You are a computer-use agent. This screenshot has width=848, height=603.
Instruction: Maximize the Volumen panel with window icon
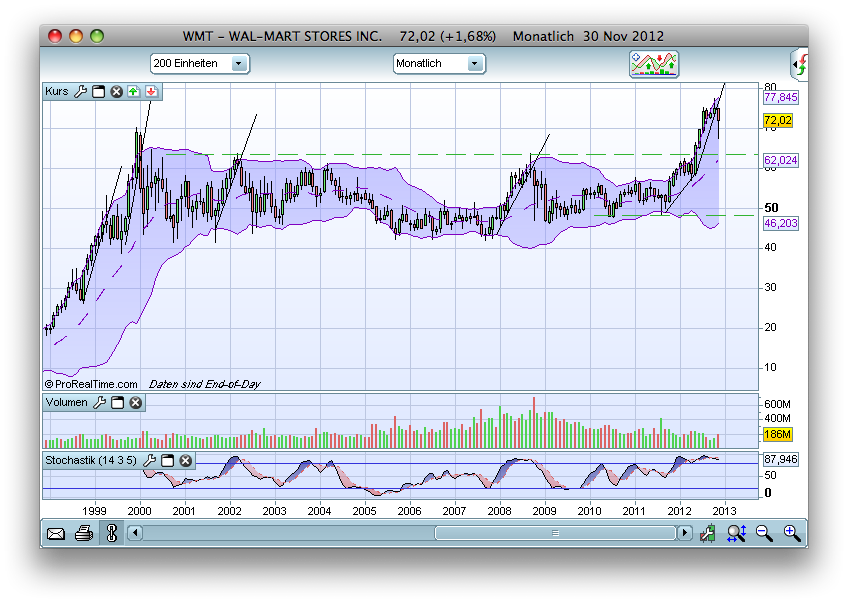click(x=117, y=403)
